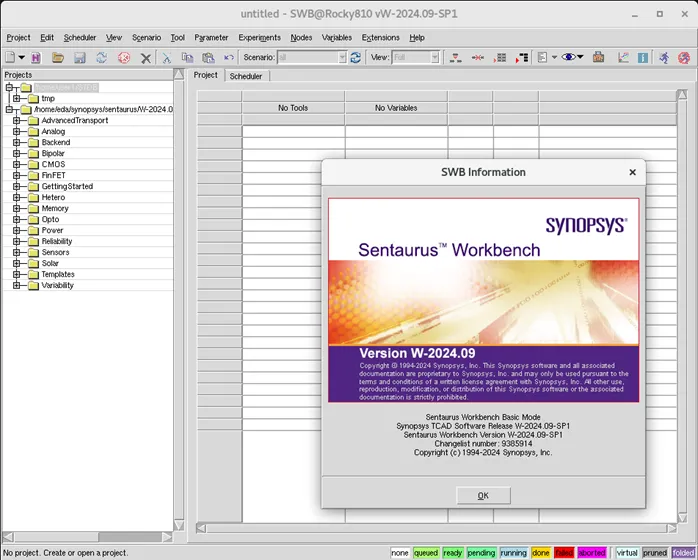Viewport: 698px width, 560px height.
Task: Click the black tree with red arrow icon
Action: coord(522,57)
